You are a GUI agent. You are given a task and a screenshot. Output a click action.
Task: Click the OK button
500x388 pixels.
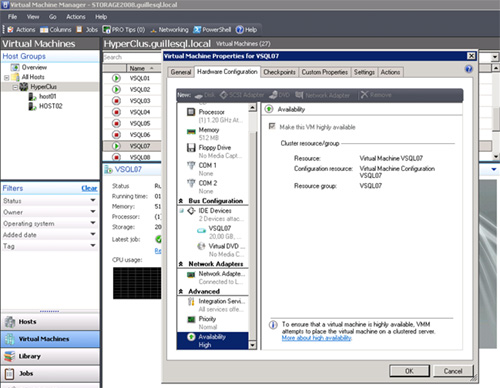(x=409, y=371)
